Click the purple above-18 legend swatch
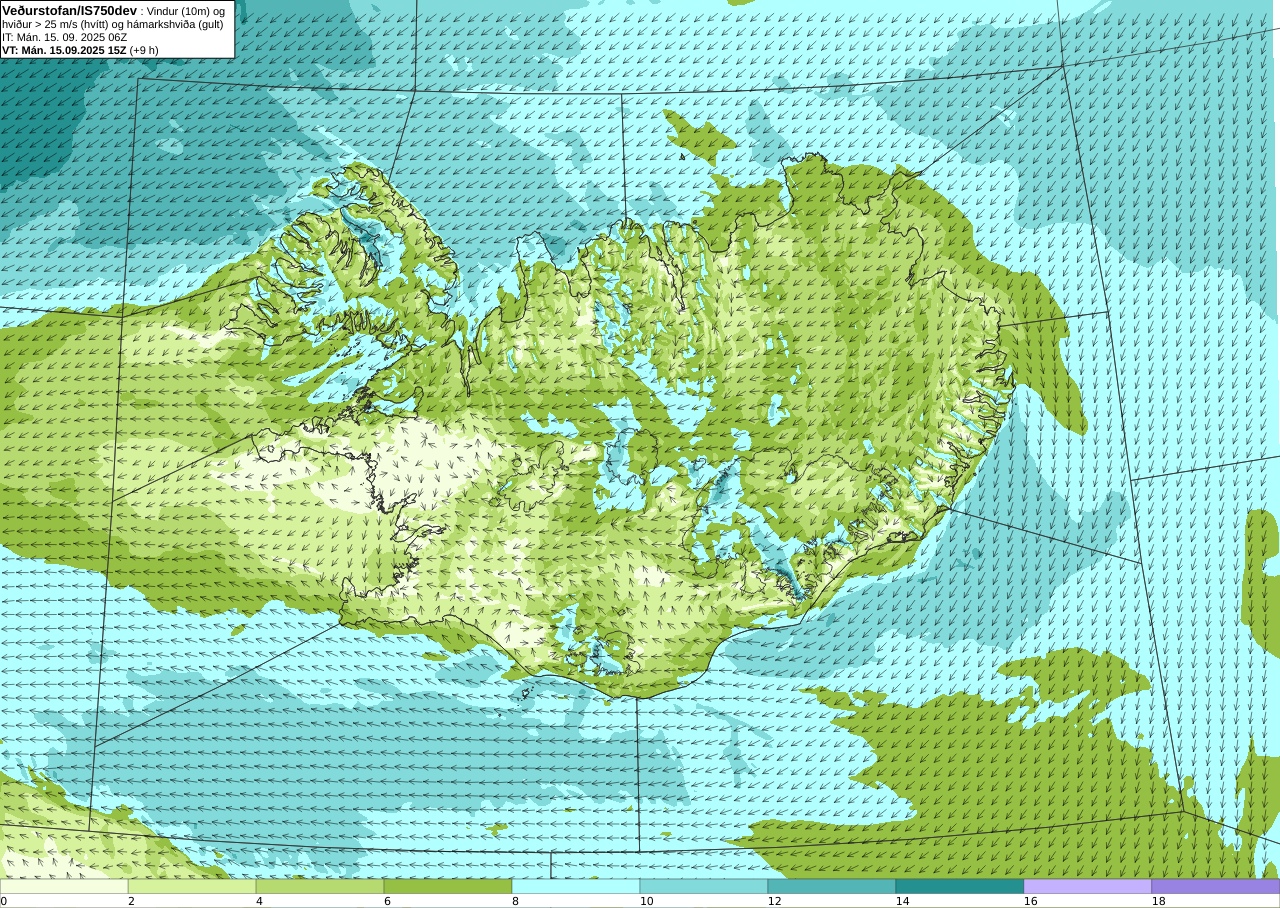The height and width of the screenshot is (908, 1280). point(1216,886)
